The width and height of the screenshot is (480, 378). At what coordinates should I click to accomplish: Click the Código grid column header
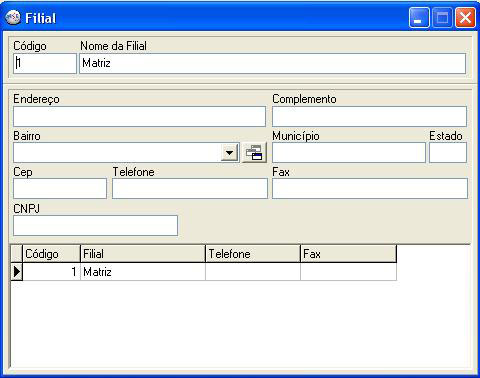51,254
